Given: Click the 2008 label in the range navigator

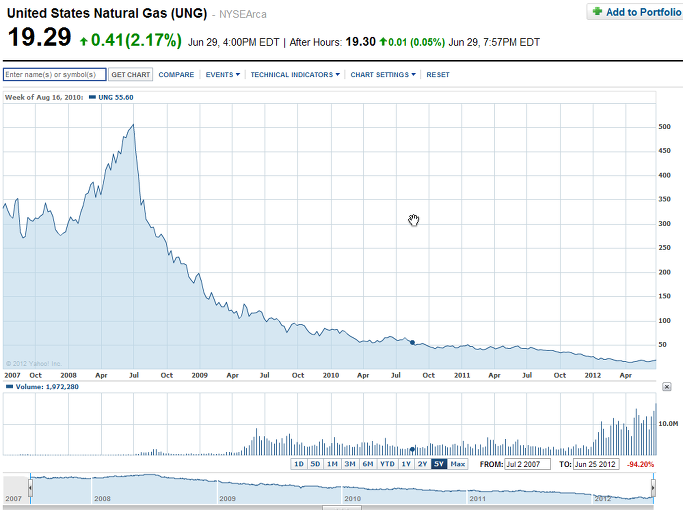Looking at the screenshot, I should pyautogui.click(x=102, y=499).
